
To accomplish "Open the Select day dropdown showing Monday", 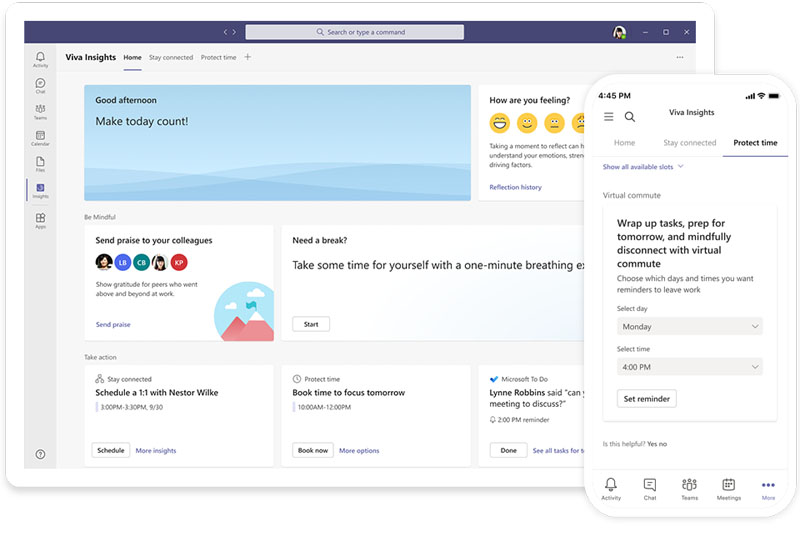I will [689, 326].
